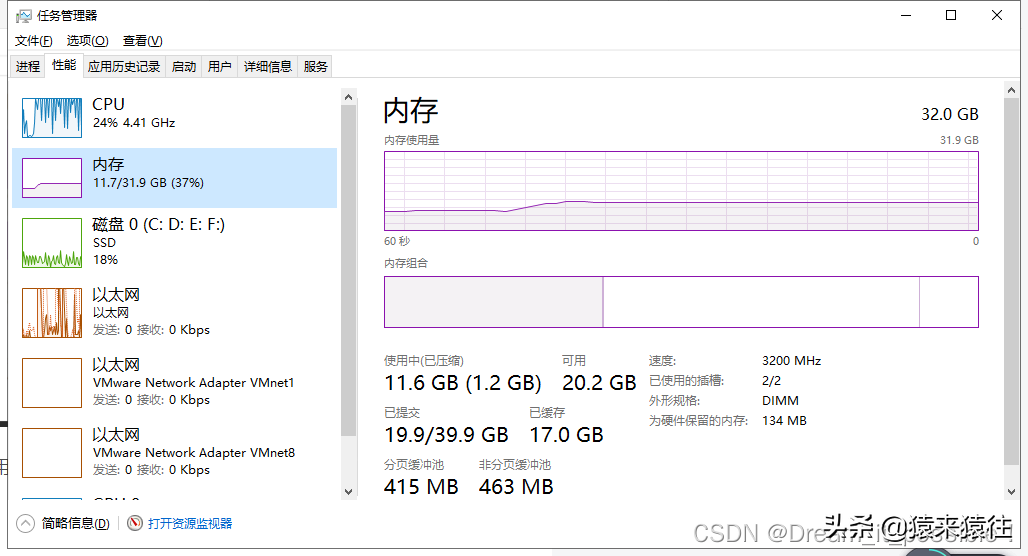Click the 简略信息(D) button
Screen dimensions: 1028x556
pos(75,523)
